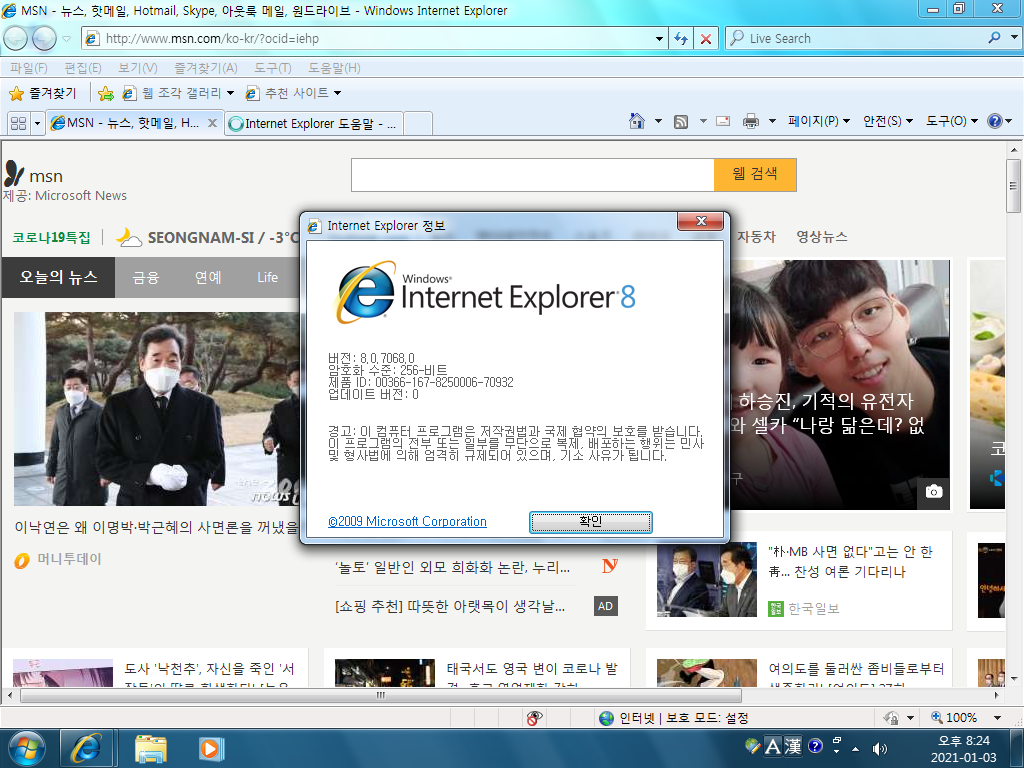The height and width of the screenshot is (768, 1024).
Task: Select the Life news tab
Action: coord(268,278)
